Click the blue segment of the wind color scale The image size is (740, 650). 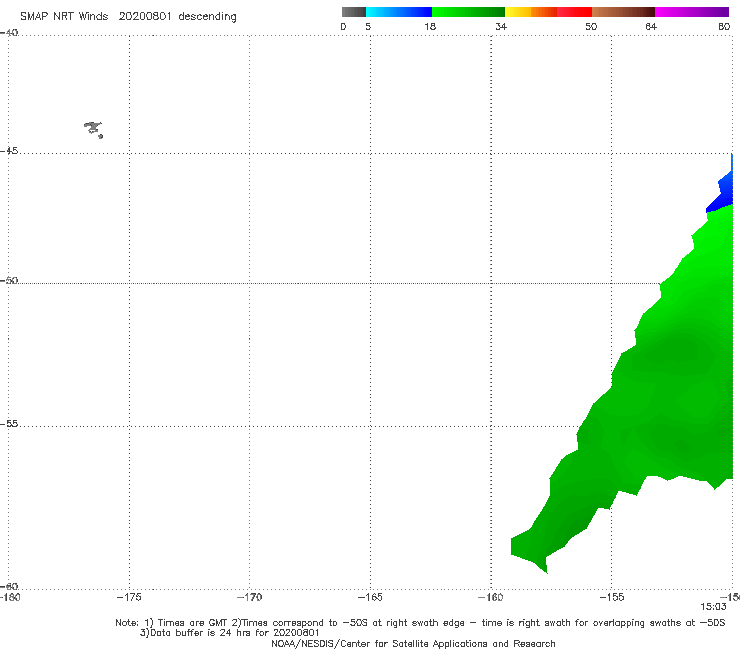point(399,12)
